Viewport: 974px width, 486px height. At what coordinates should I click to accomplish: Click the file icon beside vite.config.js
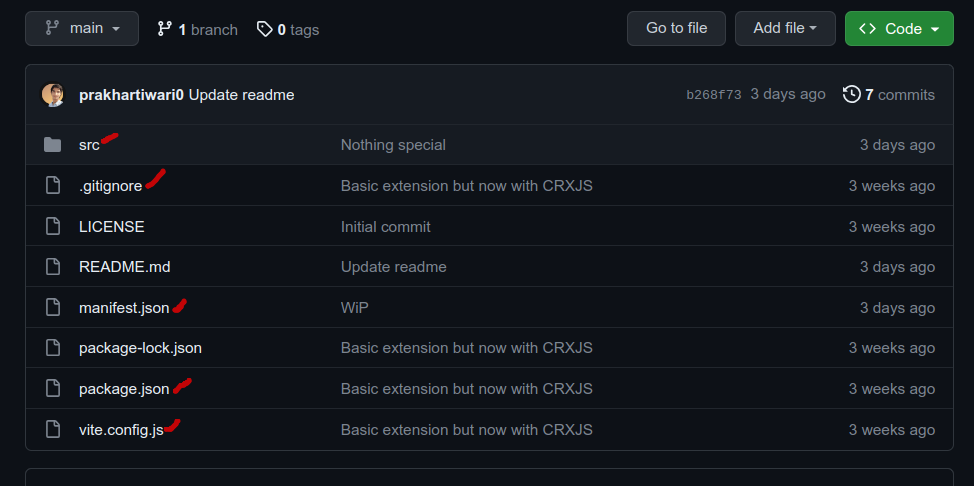coord(53,429)
